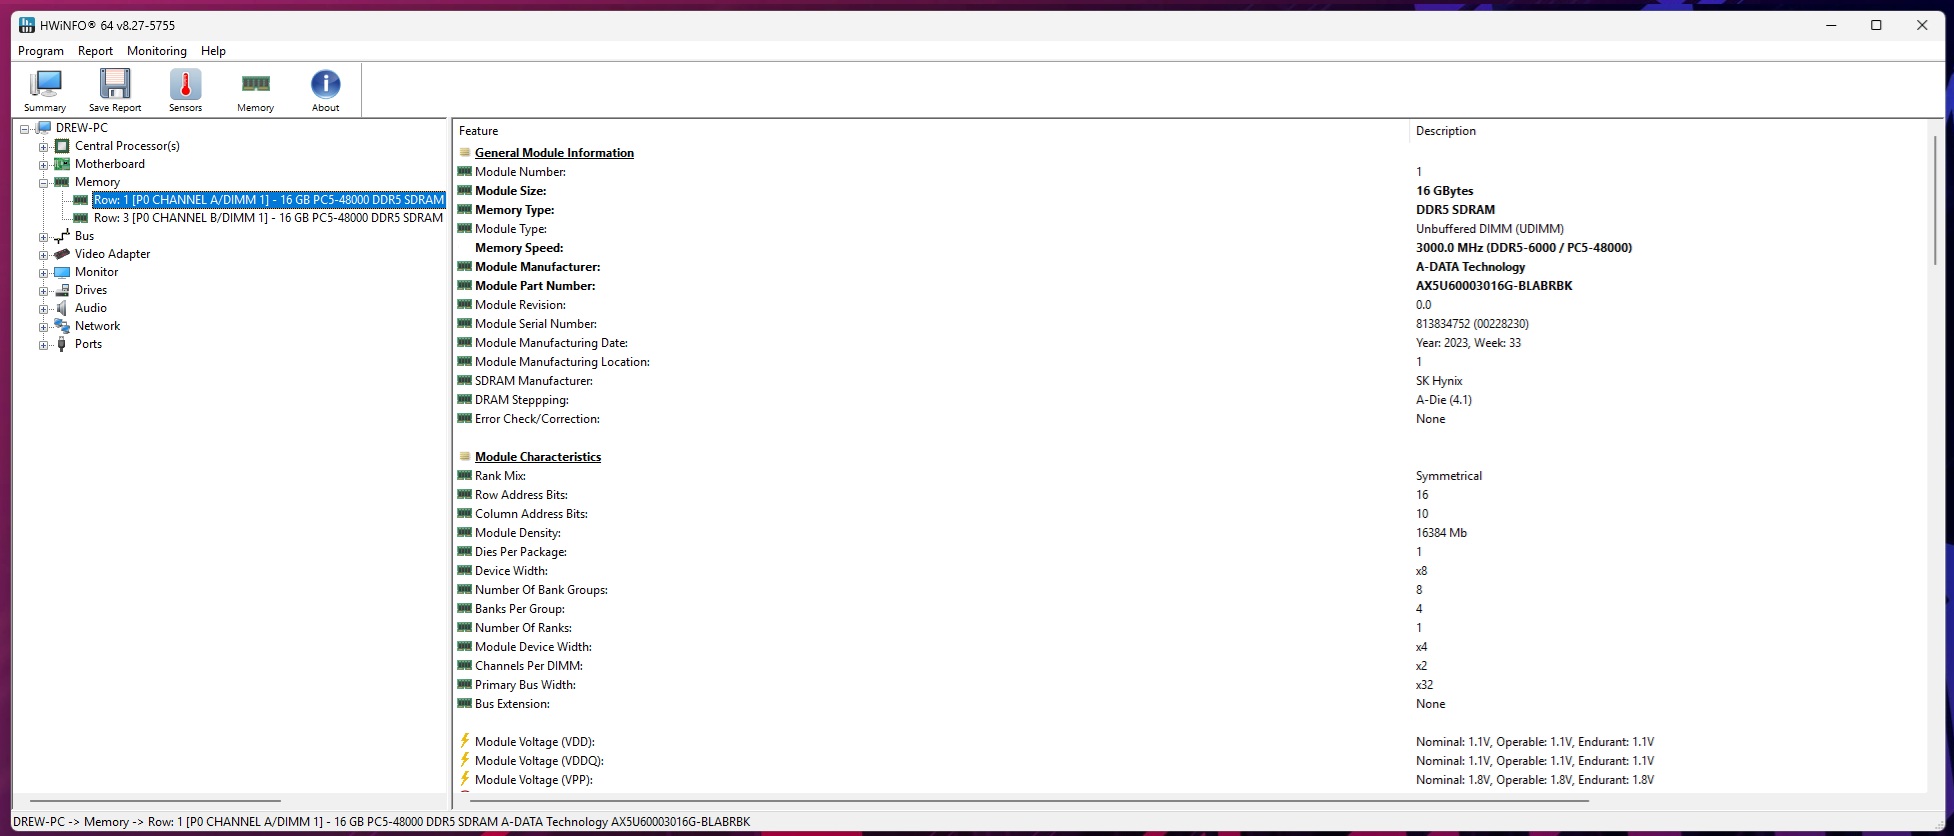The image size is (1954, 836).
Task: Click the Module Part Number row label
Action: point(535,286)
